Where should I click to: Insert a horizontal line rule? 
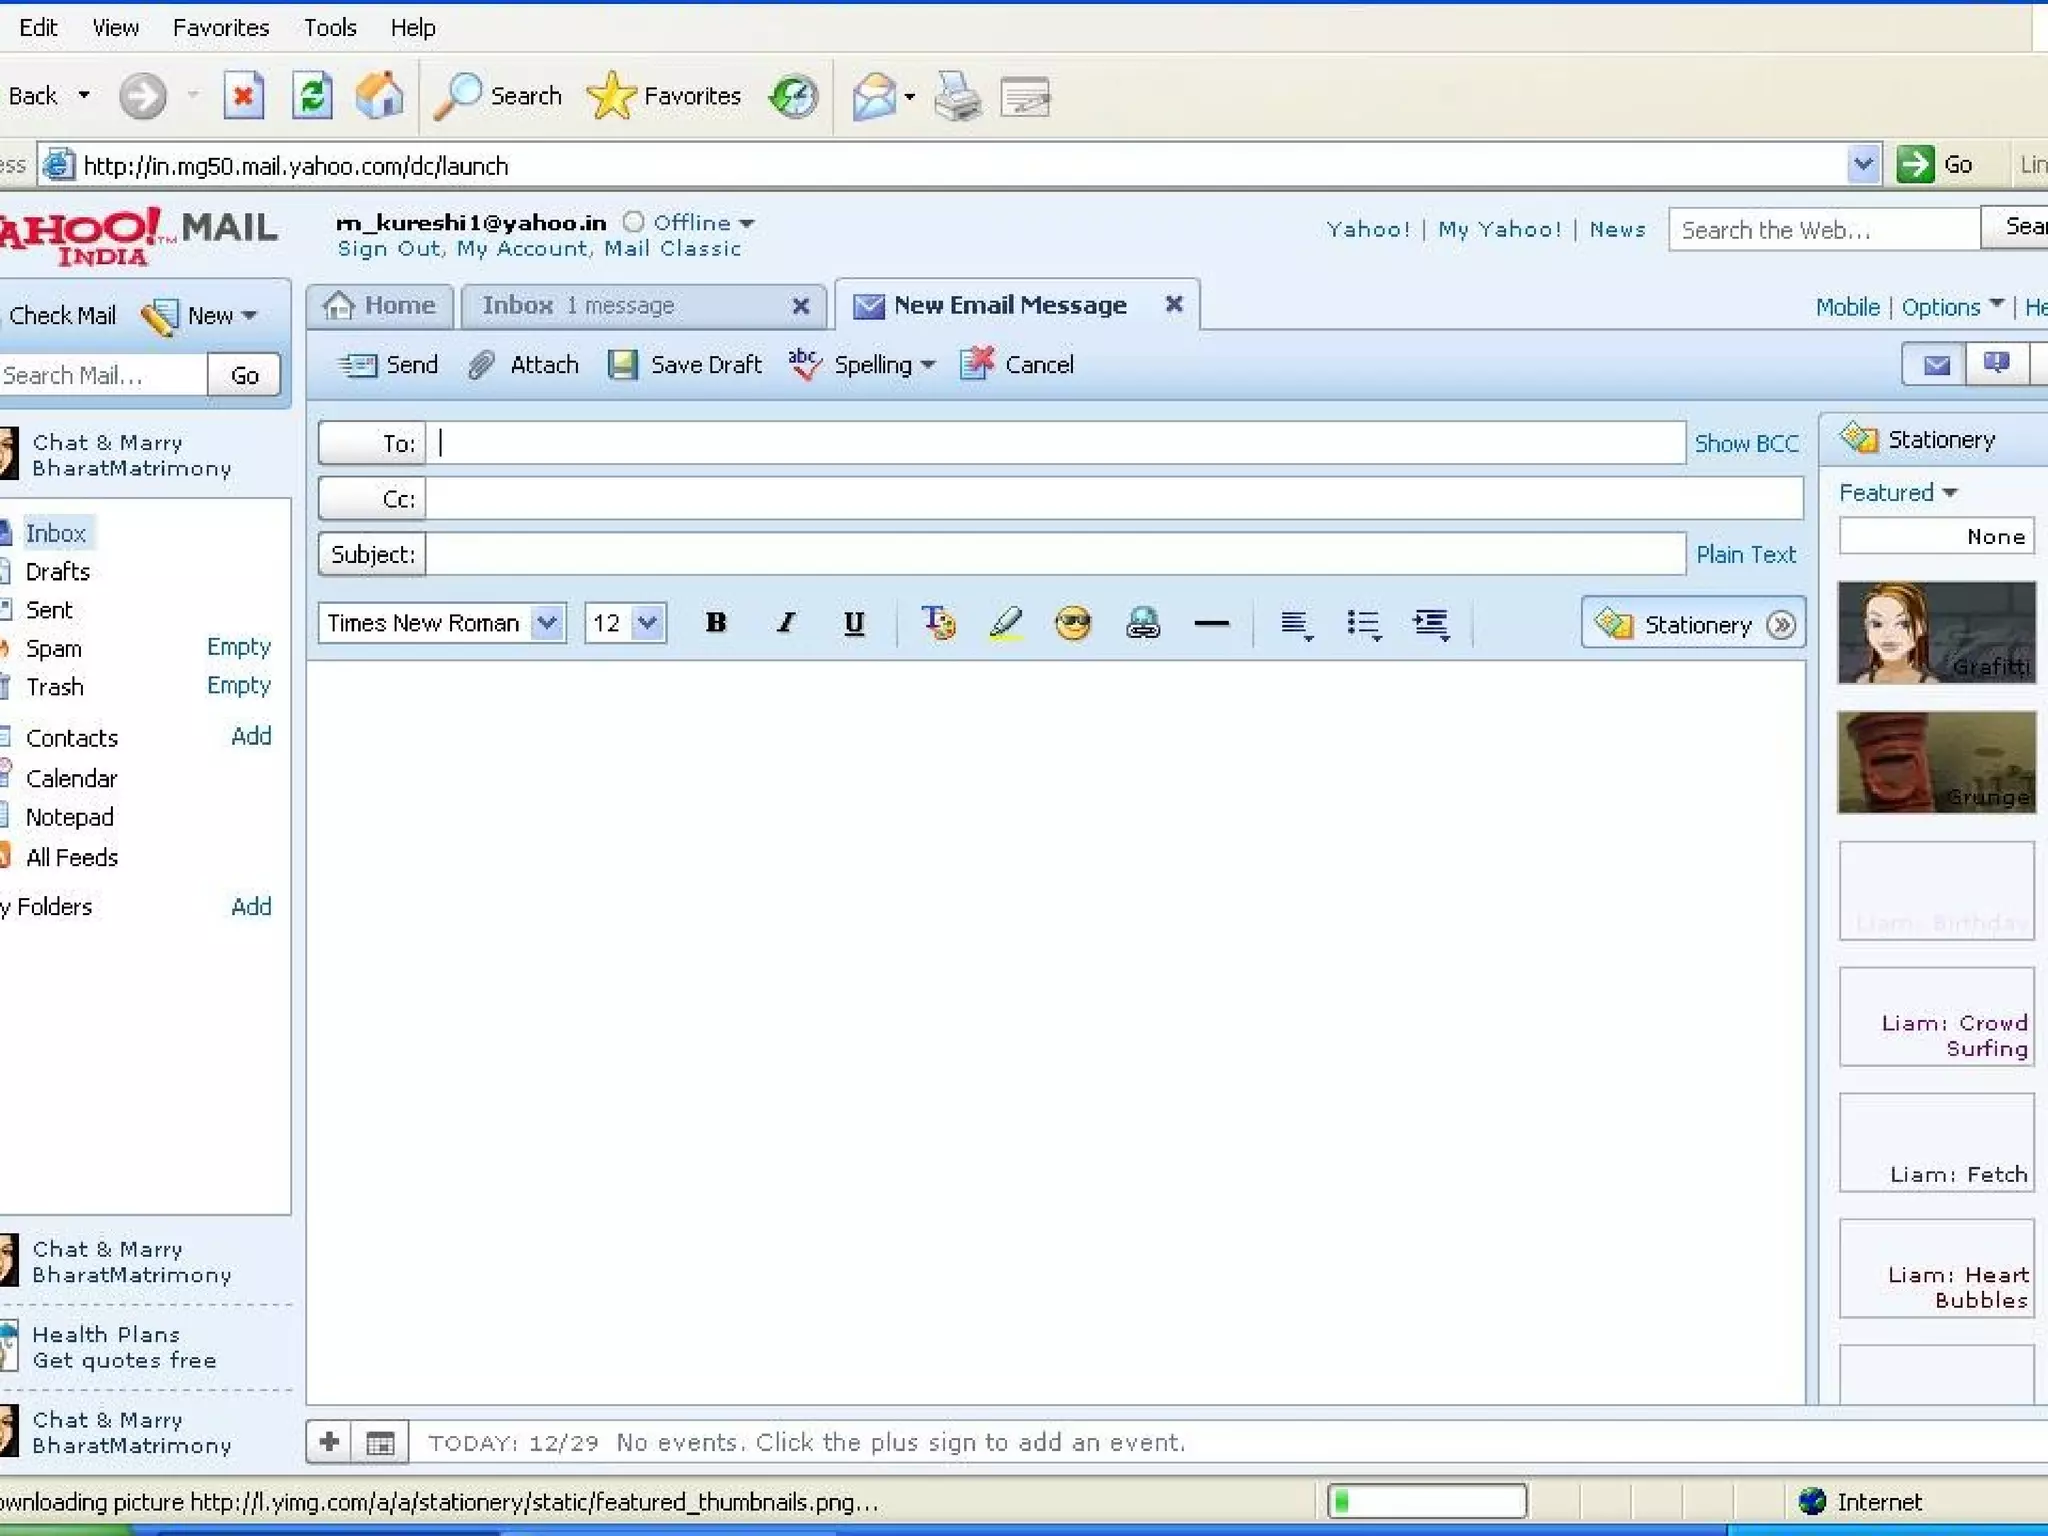click(x=1210, y=623)
